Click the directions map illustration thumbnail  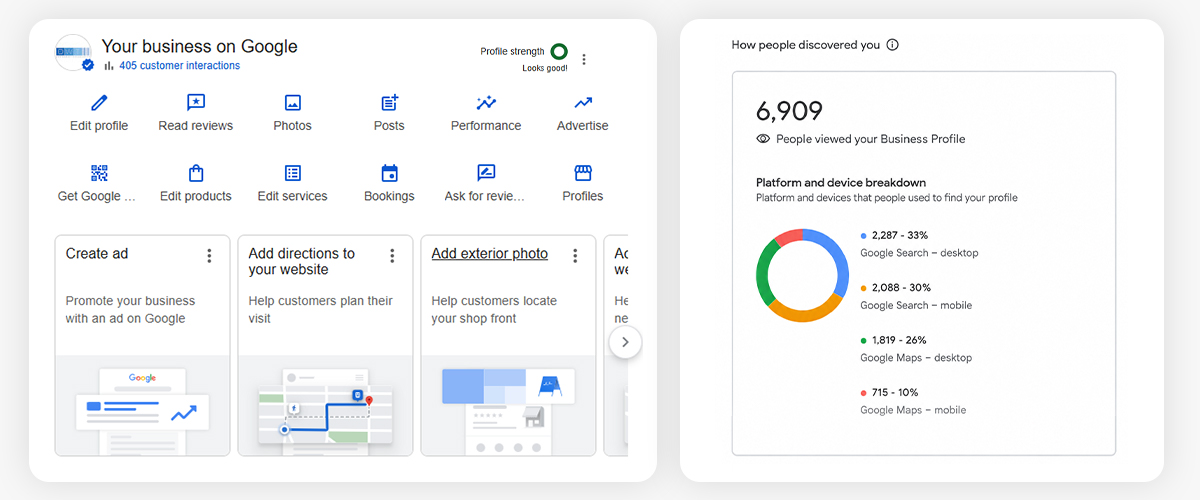point(325,405)
